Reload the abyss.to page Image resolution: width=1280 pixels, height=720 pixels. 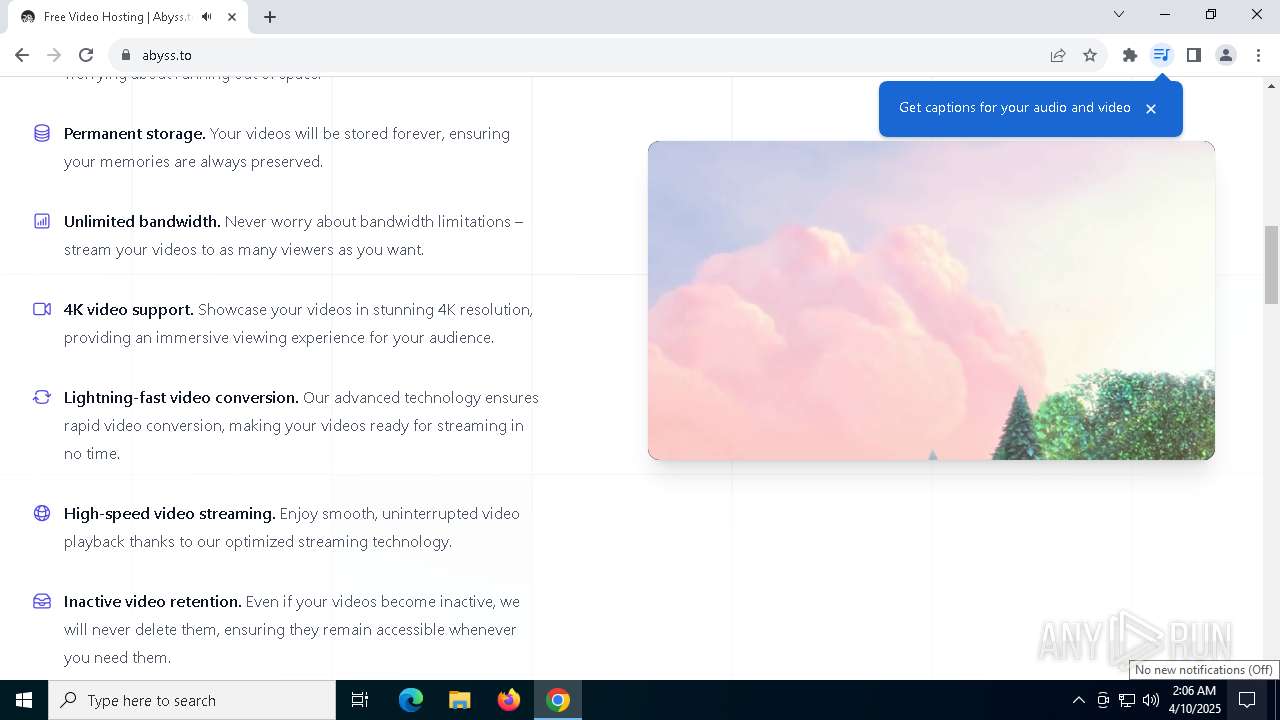pyautogui.click(x=86, y=55)
